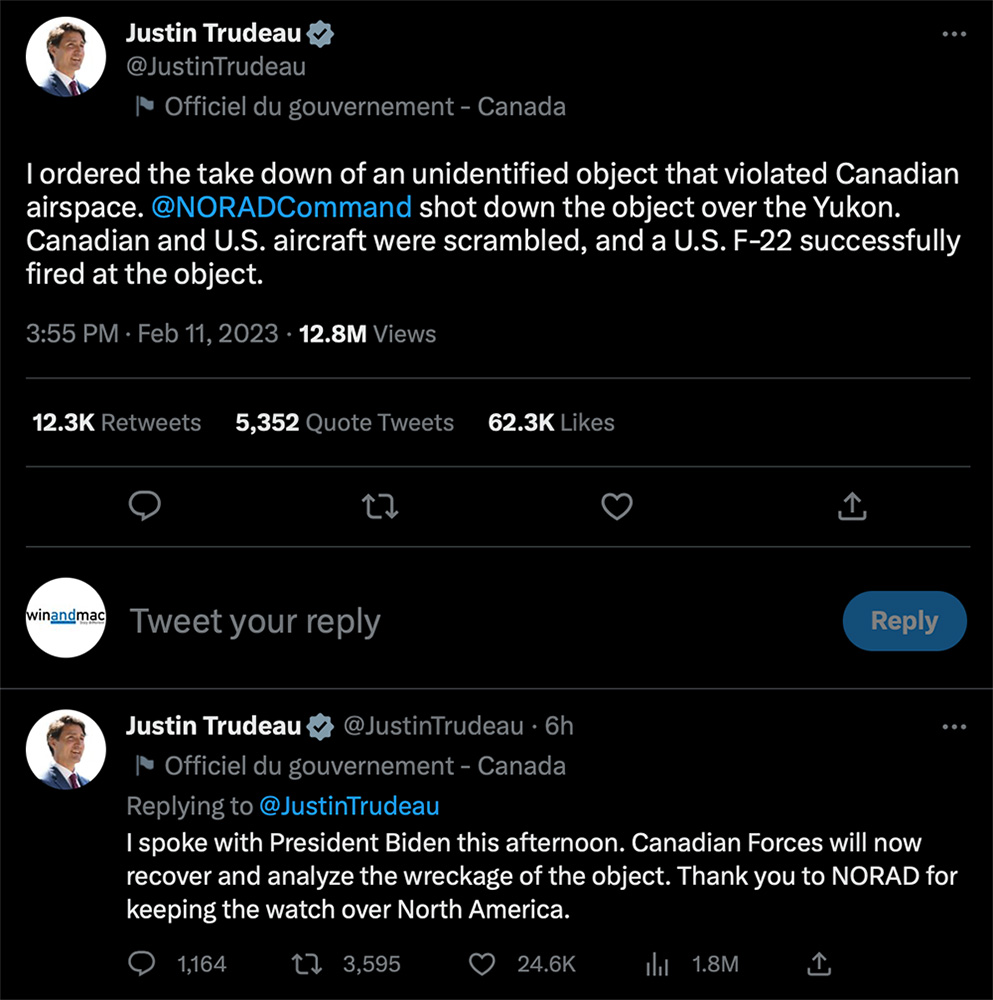Share the reply tweet about President Biden

point(819,964)
